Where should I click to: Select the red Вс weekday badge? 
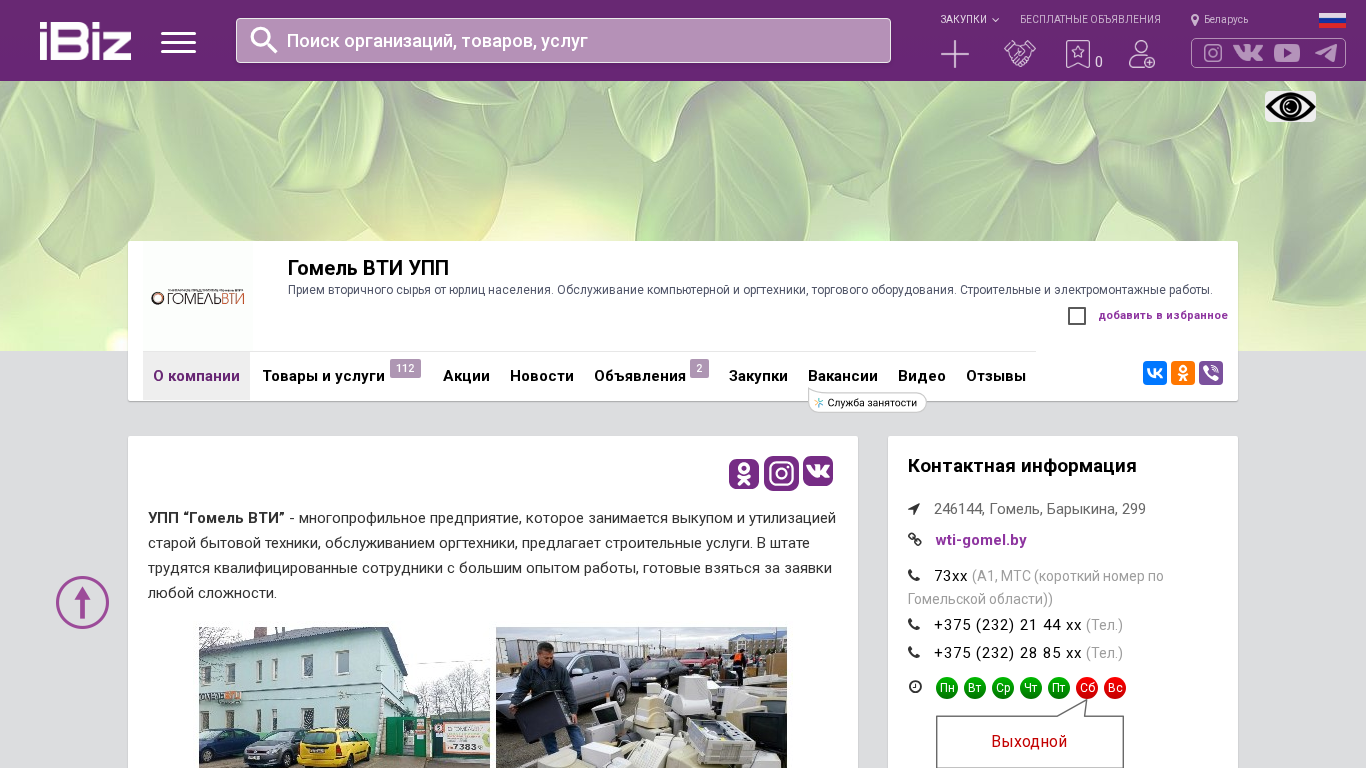[1115, 688]
